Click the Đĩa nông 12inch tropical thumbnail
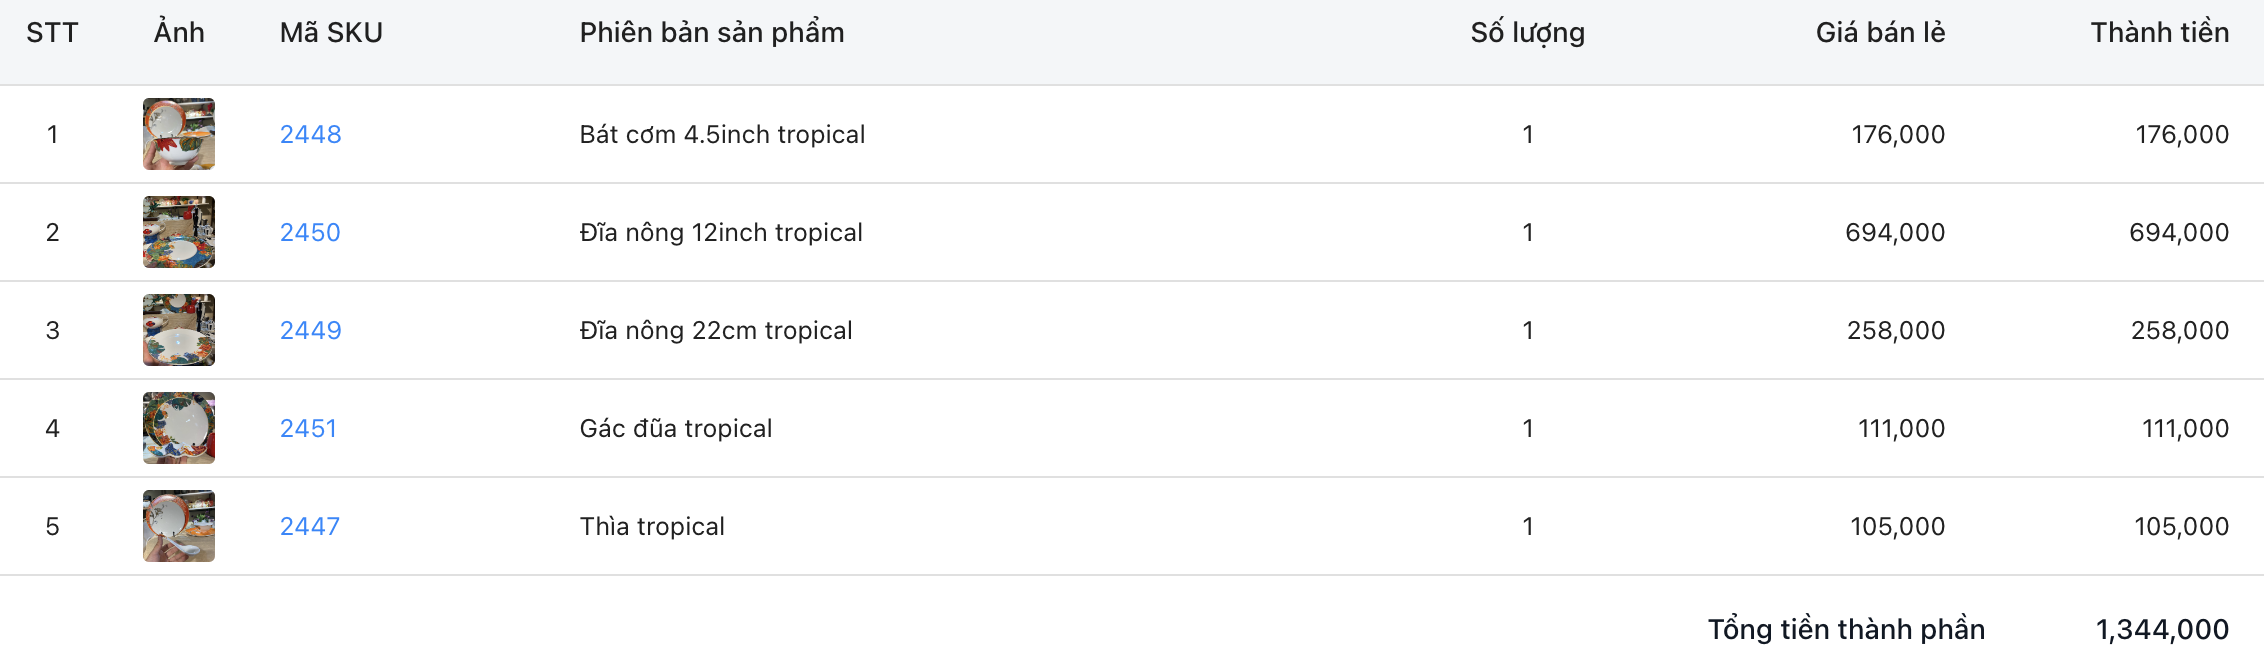The height and width of the screenshot is (662, 2264). [179, 232]
